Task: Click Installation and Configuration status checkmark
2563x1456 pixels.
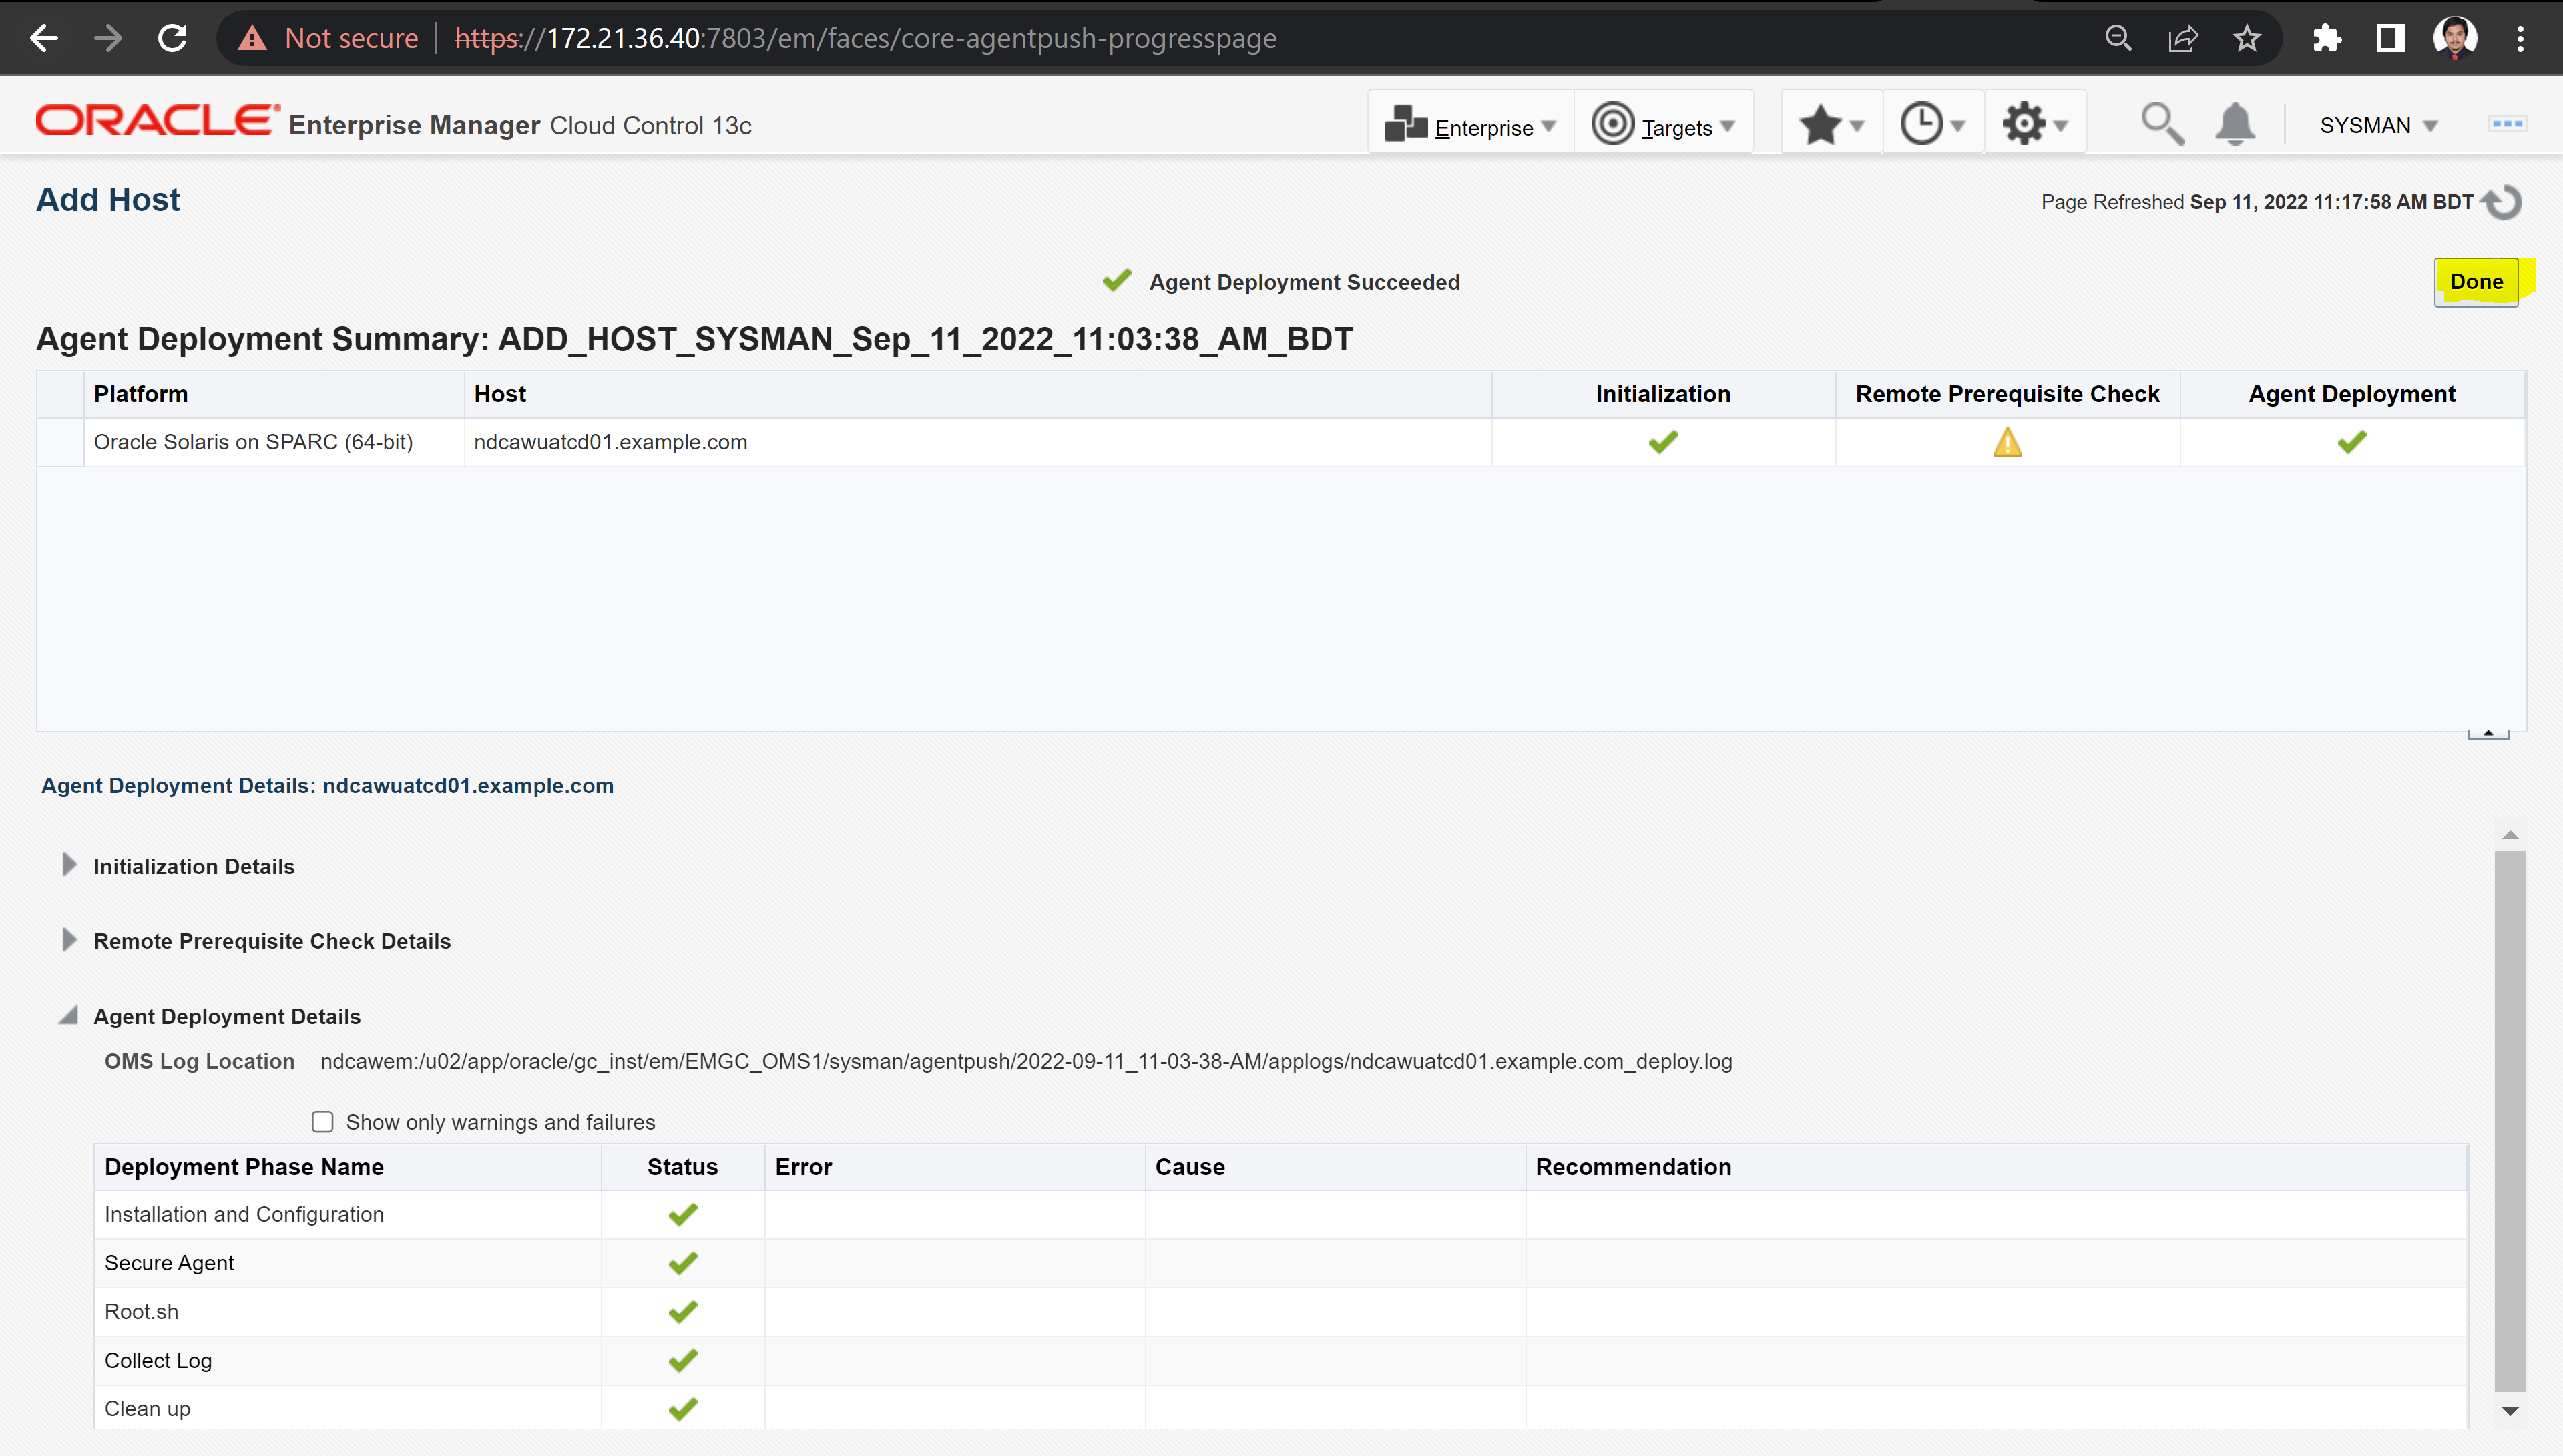Action: pos(683,1215)
